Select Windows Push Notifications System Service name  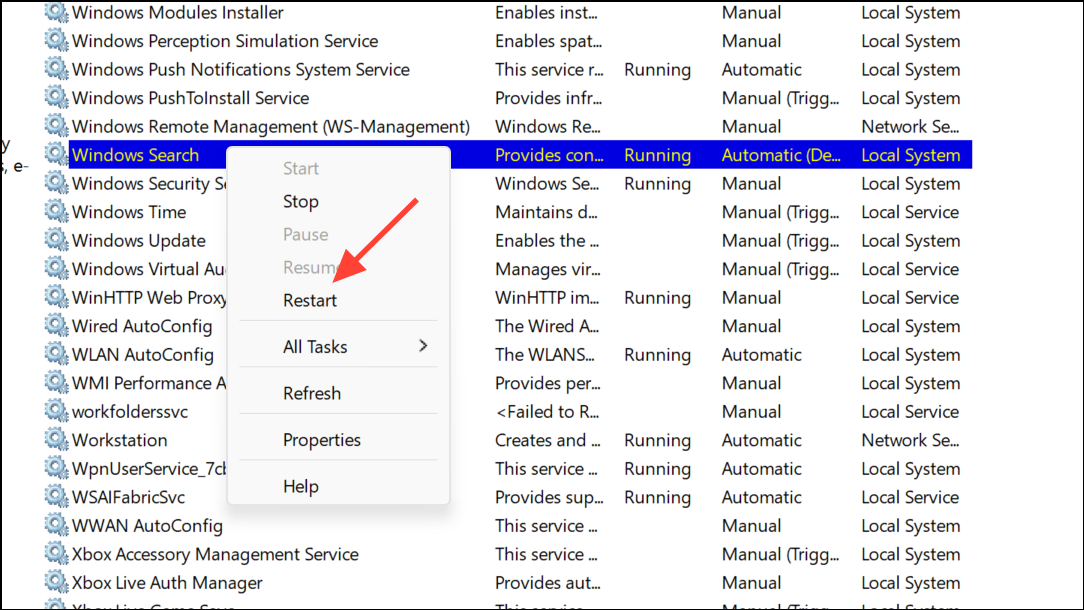[x=241, y=69]
